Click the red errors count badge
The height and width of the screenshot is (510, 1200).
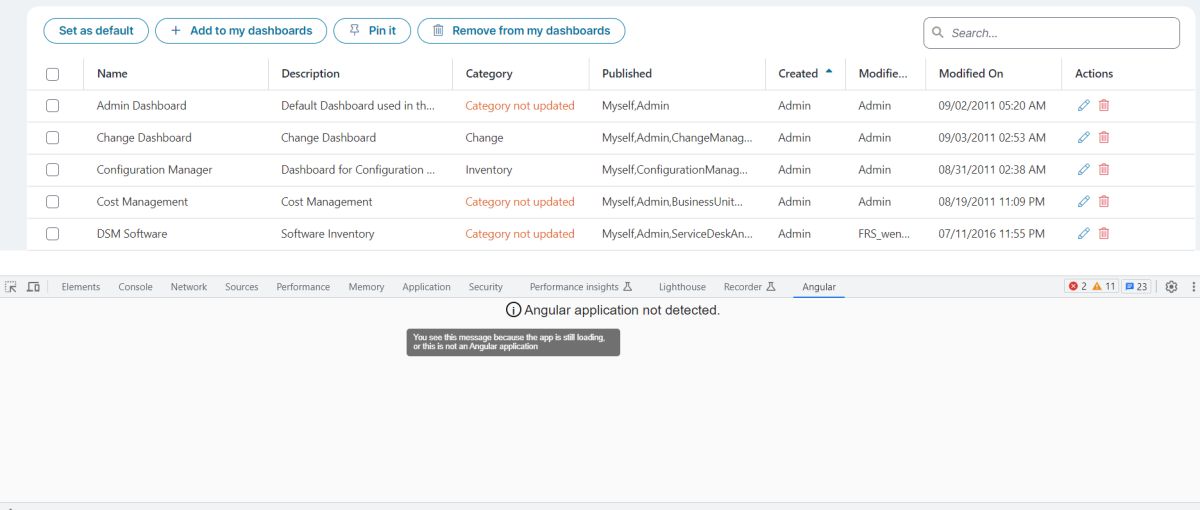1077,287
